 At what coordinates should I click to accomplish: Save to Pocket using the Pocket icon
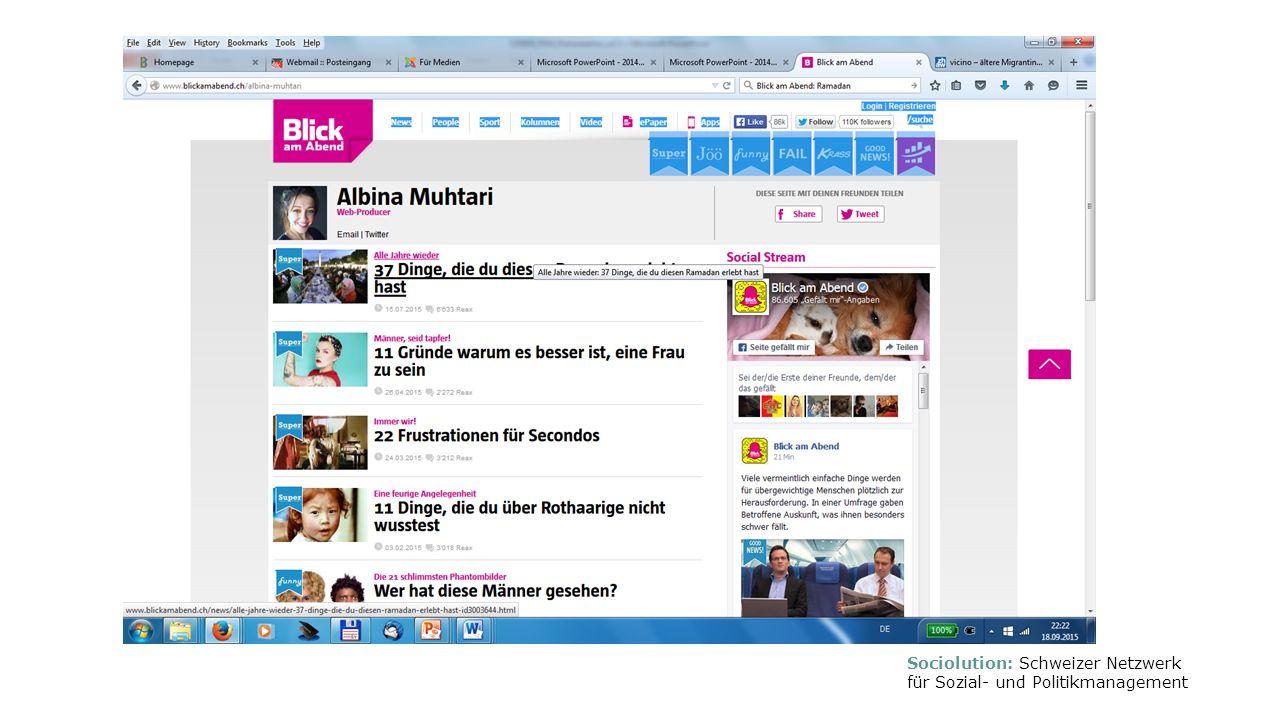981,86
